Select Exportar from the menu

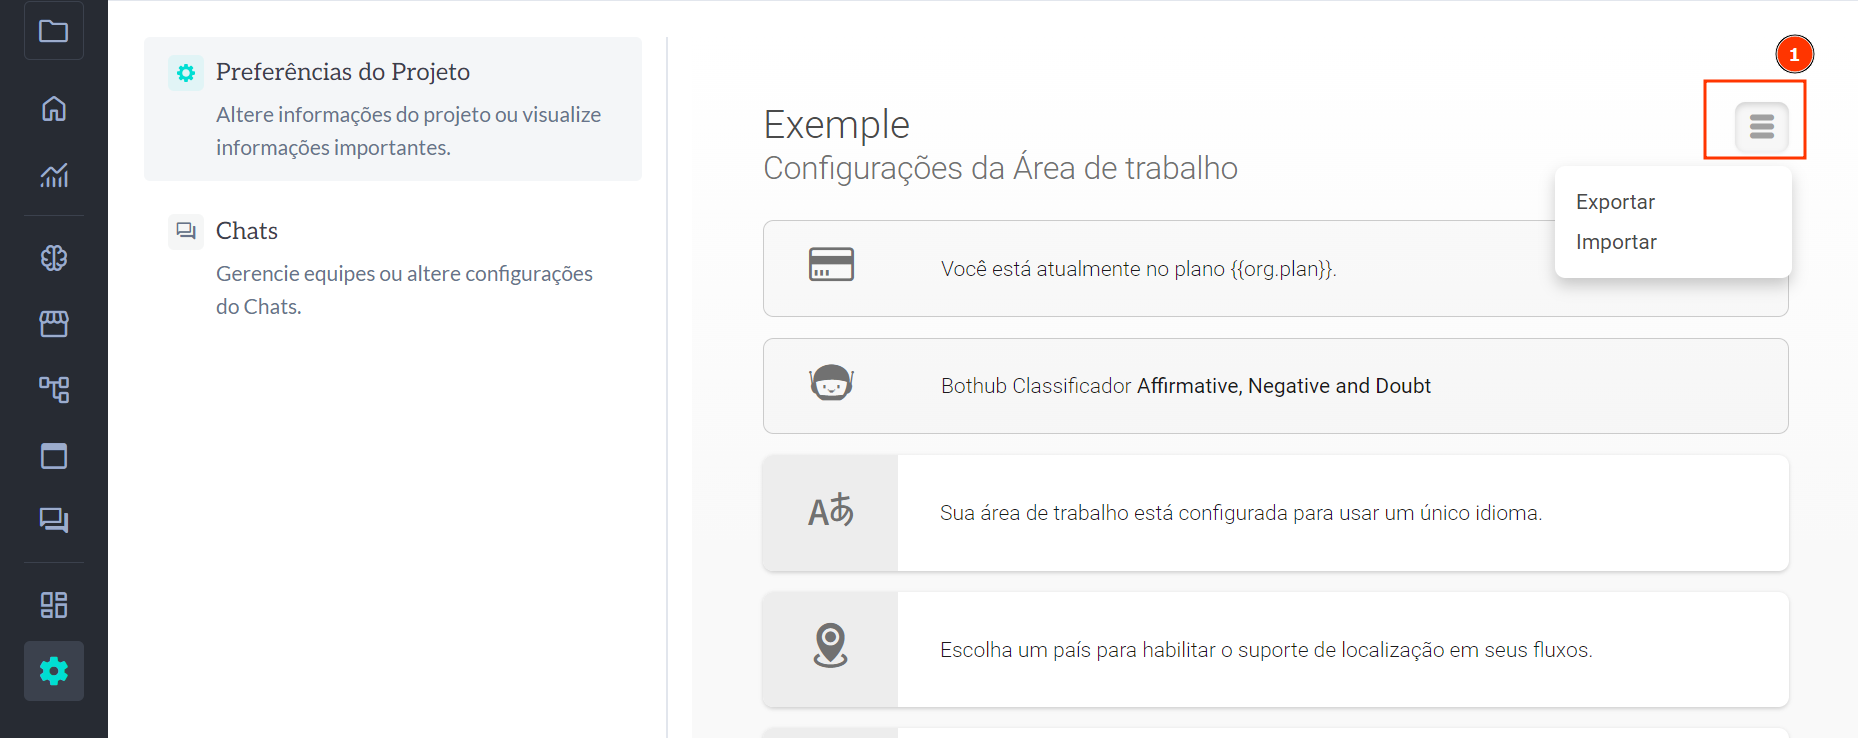[x=1615, y=202]
